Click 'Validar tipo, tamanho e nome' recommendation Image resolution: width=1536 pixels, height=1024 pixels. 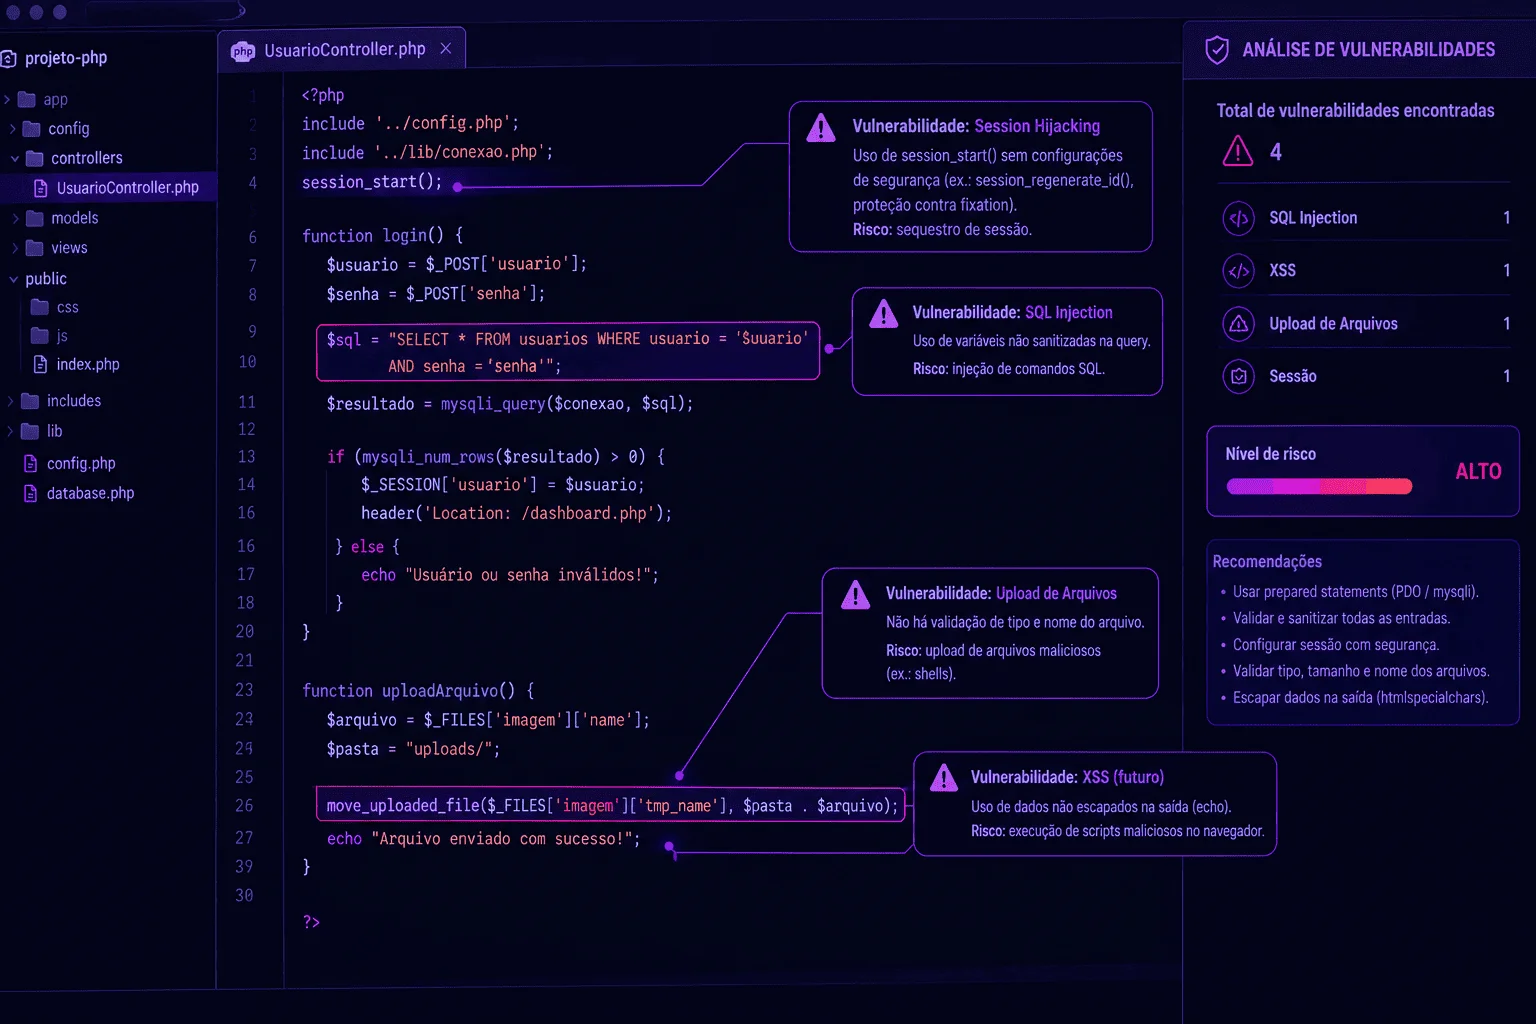click(x=1361, y=672)
